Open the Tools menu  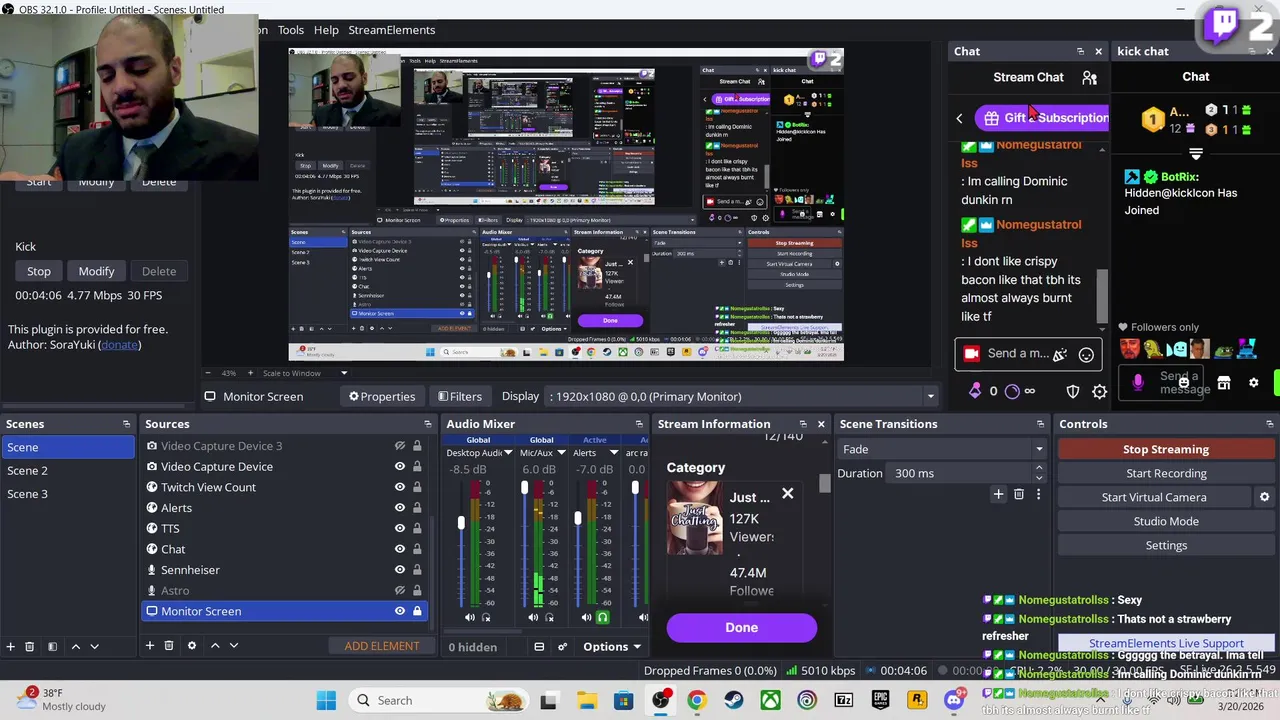point(291,30)
